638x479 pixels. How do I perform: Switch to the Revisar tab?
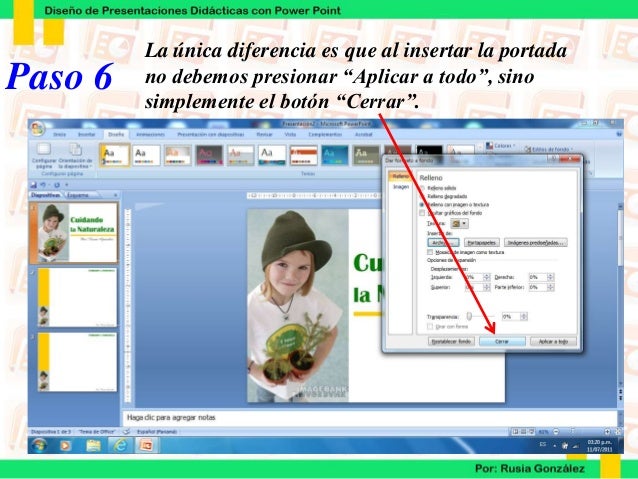click(264, 134)
